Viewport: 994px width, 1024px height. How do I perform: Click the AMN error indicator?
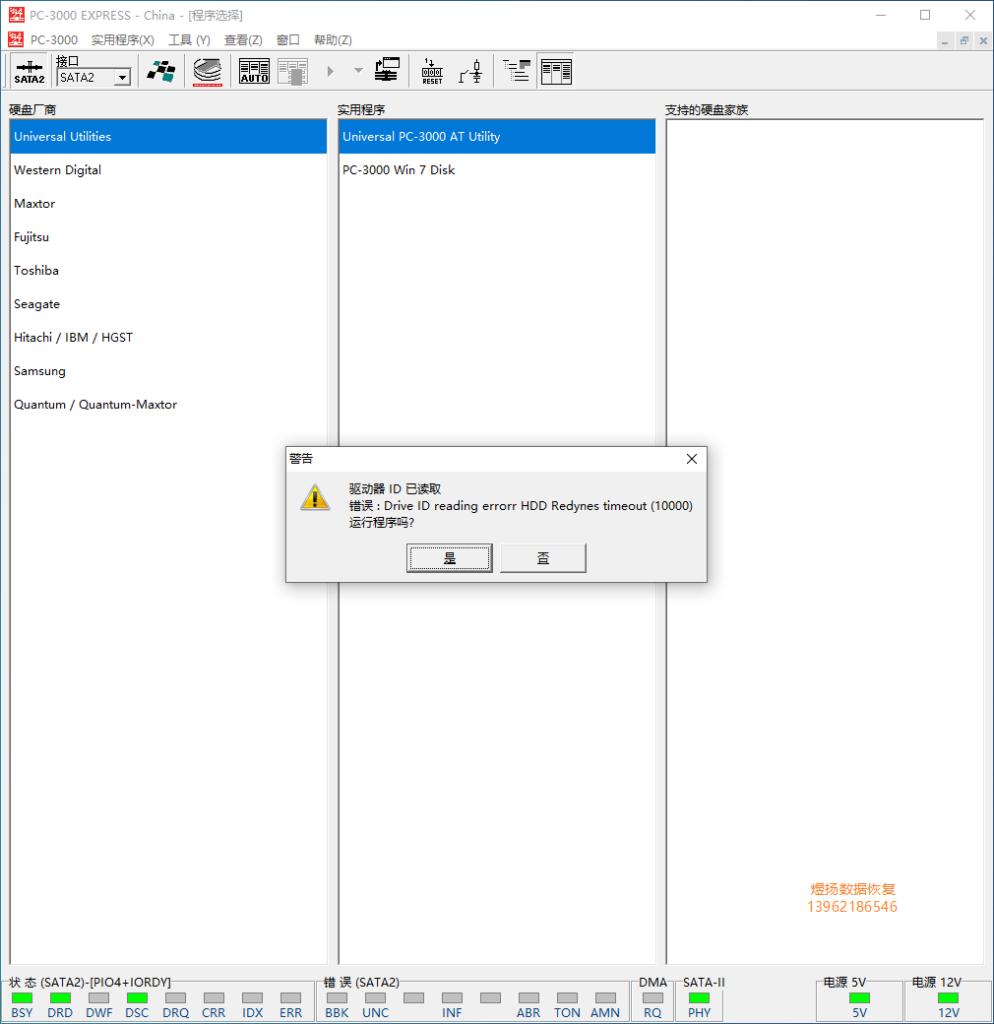click(x=605, y=998)
